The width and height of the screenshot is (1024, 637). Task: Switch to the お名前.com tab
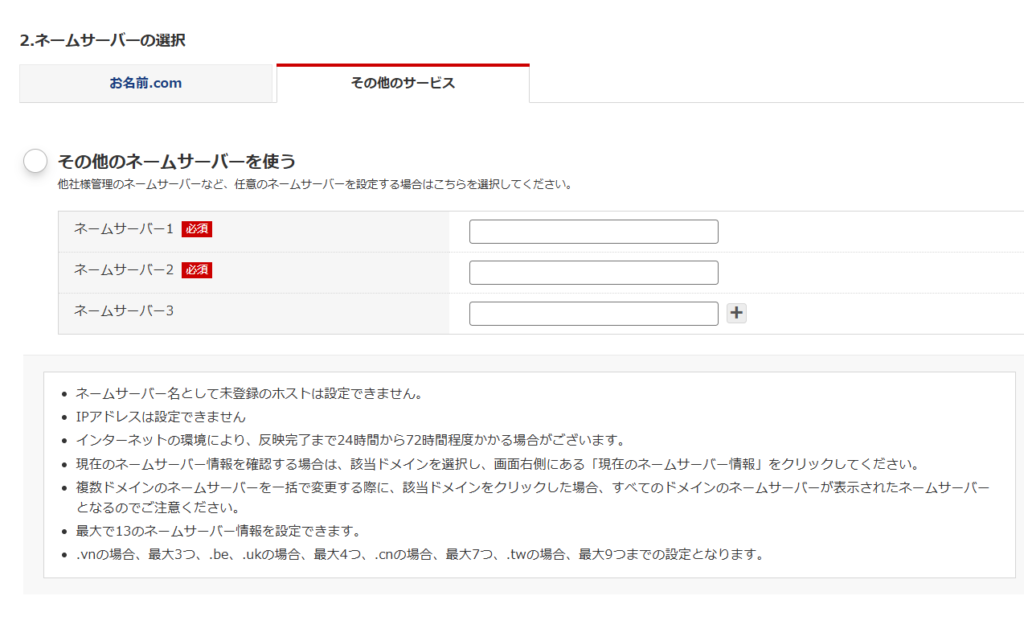[146, 83]
